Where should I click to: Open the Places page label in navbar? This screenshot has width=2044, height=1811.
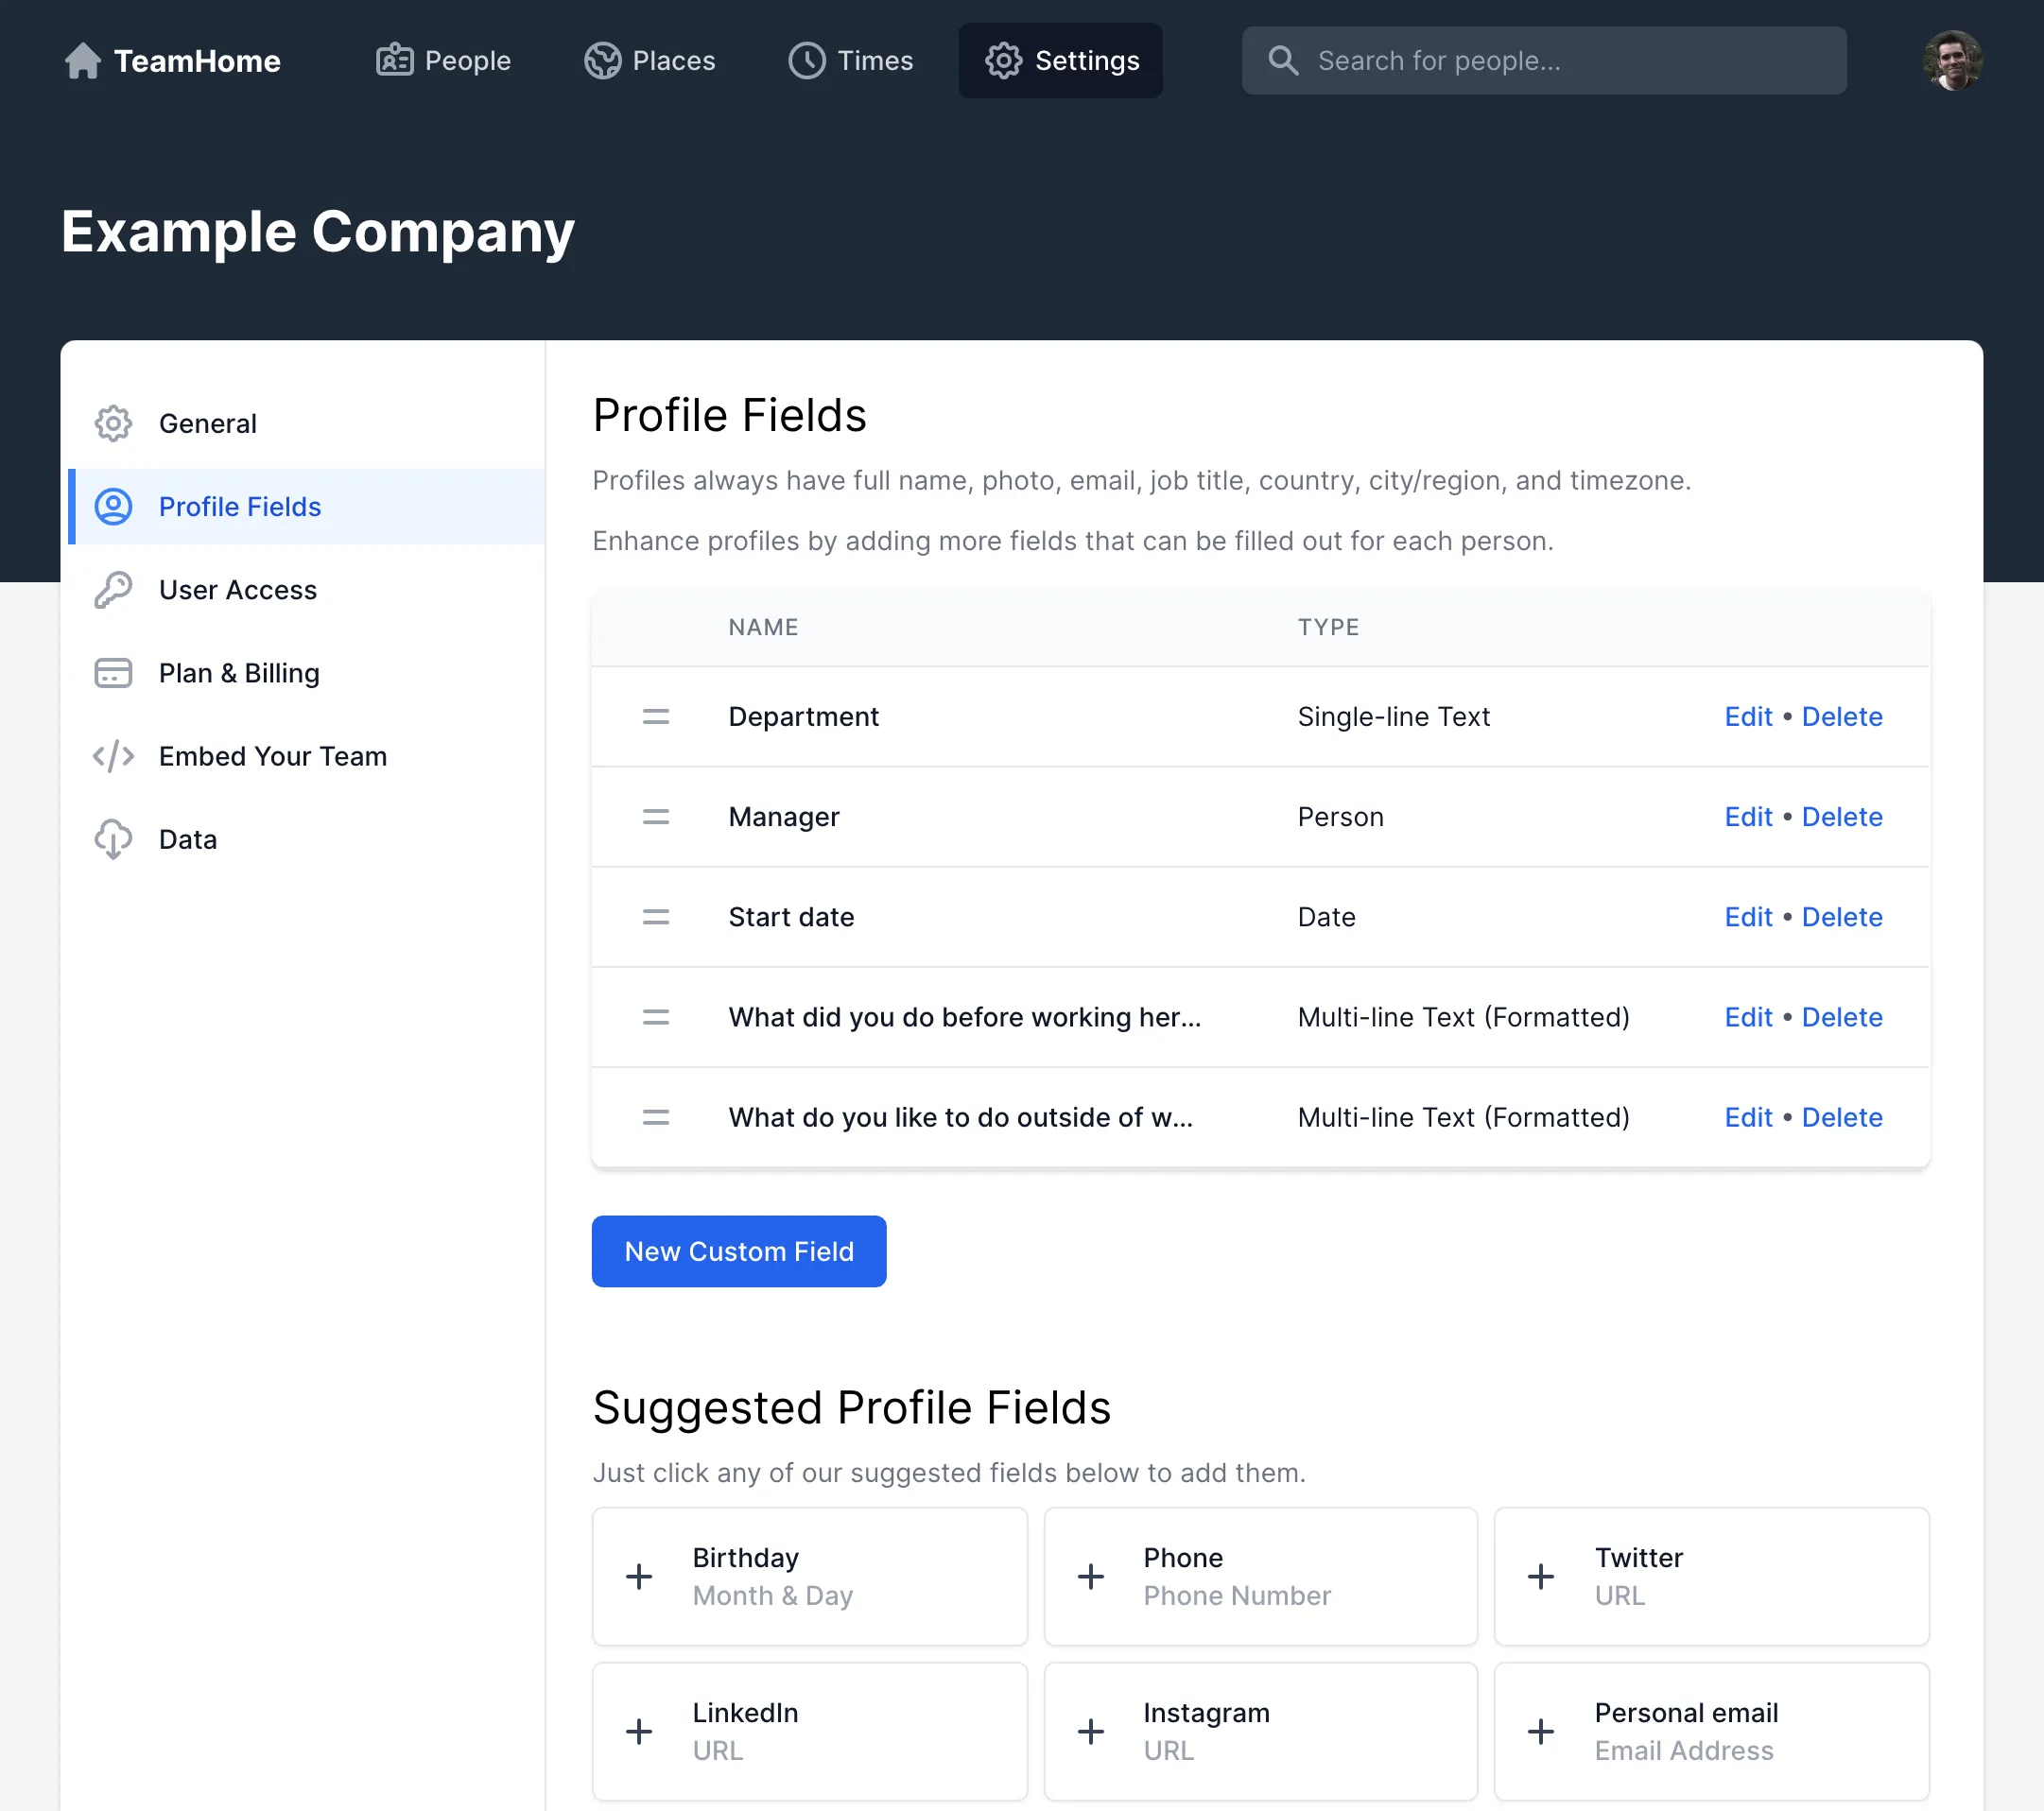click(674, 61)
